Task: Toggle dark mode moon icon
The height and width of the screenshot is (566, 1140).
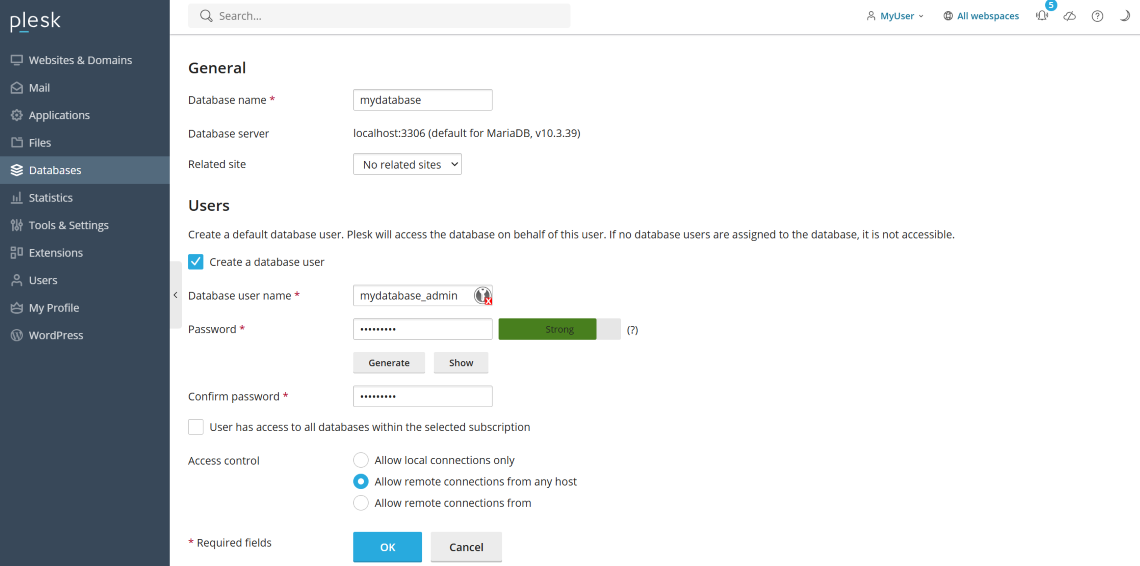Action: coord(1124,16)
